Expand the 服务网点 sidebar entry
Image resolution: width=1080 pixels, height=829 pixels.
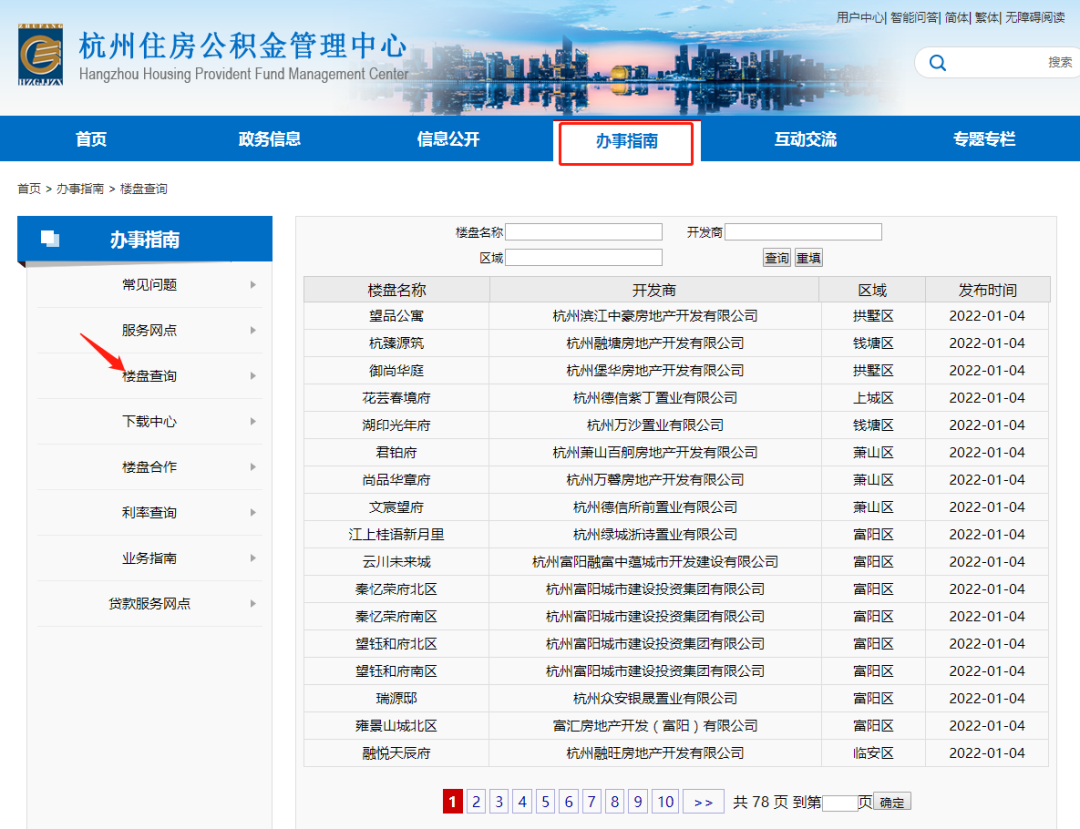coord(150,330)
